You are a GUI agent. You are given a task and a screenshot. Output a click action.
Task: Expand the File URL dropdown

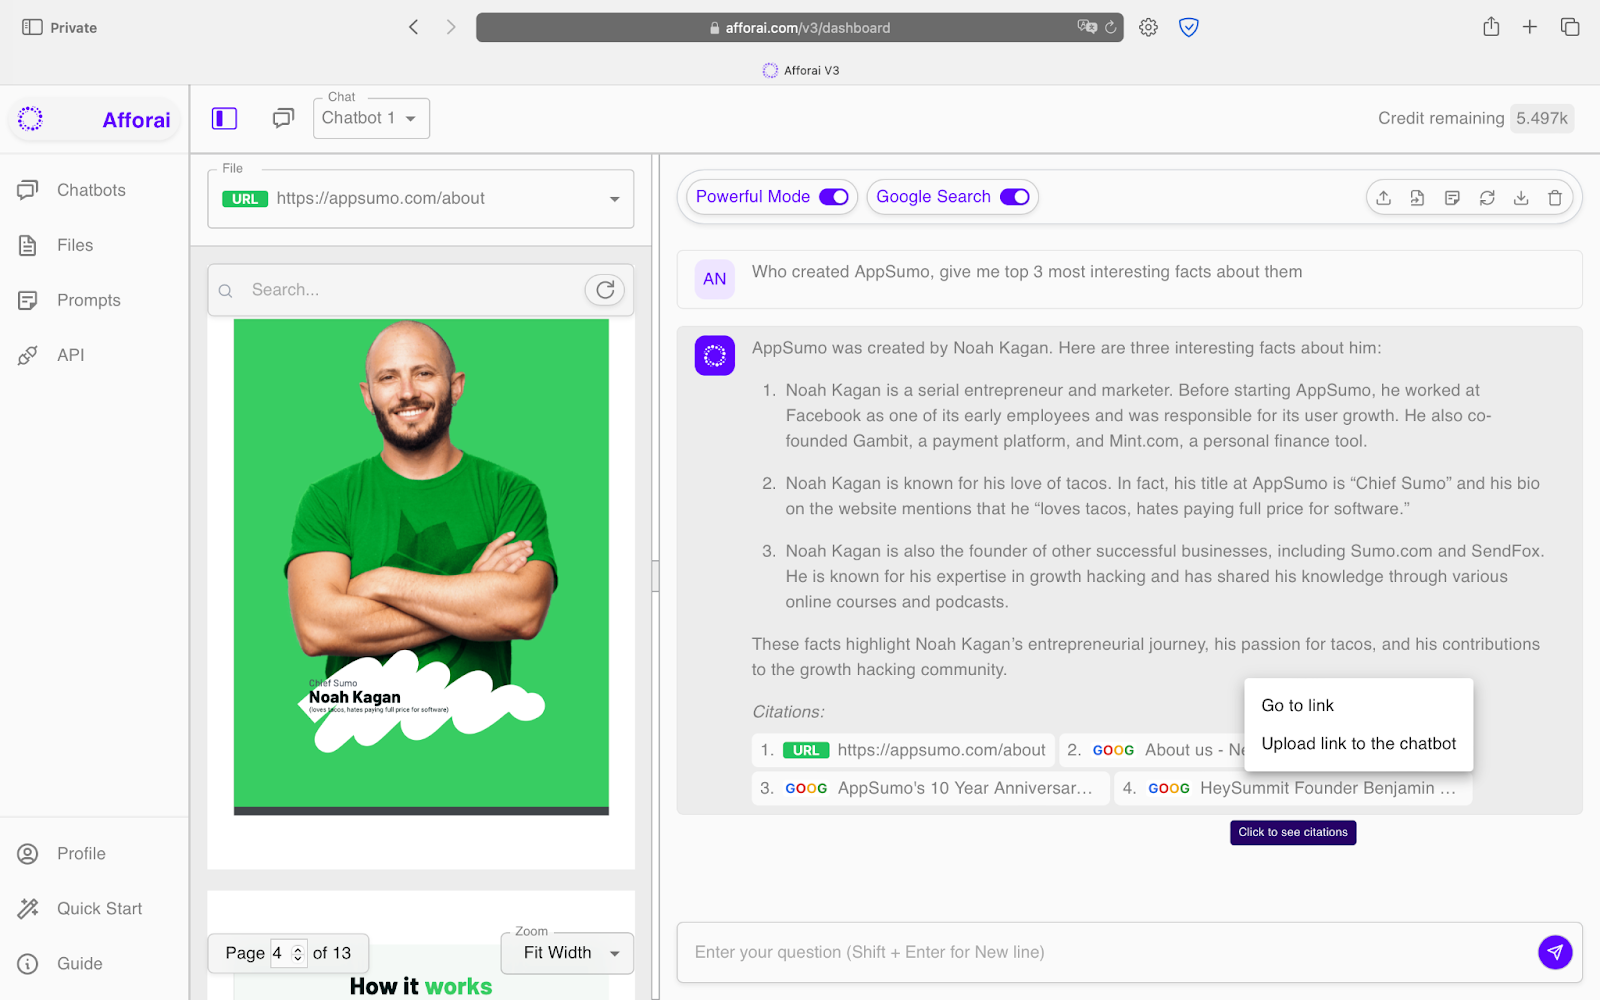[420, 198]
